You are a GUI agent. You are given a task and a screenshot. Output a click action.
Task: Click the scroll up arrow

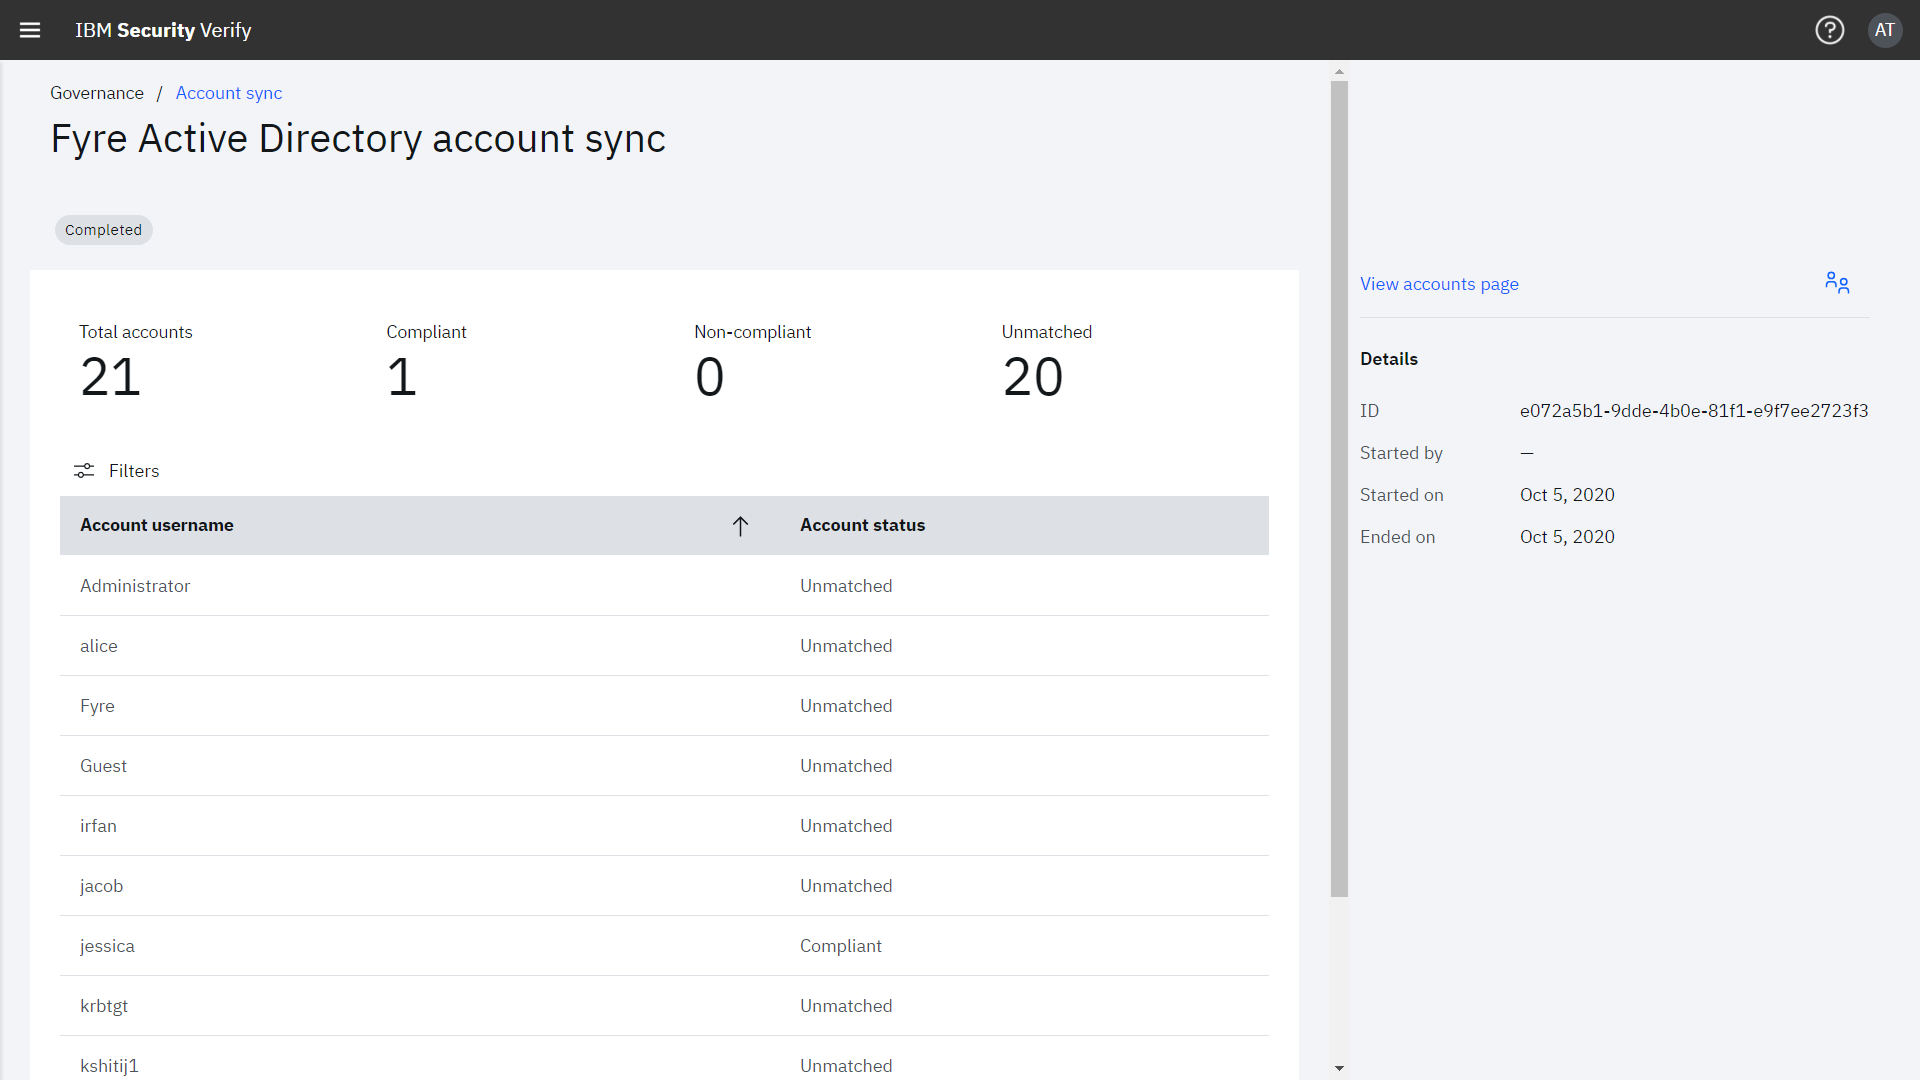pyautogui.click(x=1339, y=72)
